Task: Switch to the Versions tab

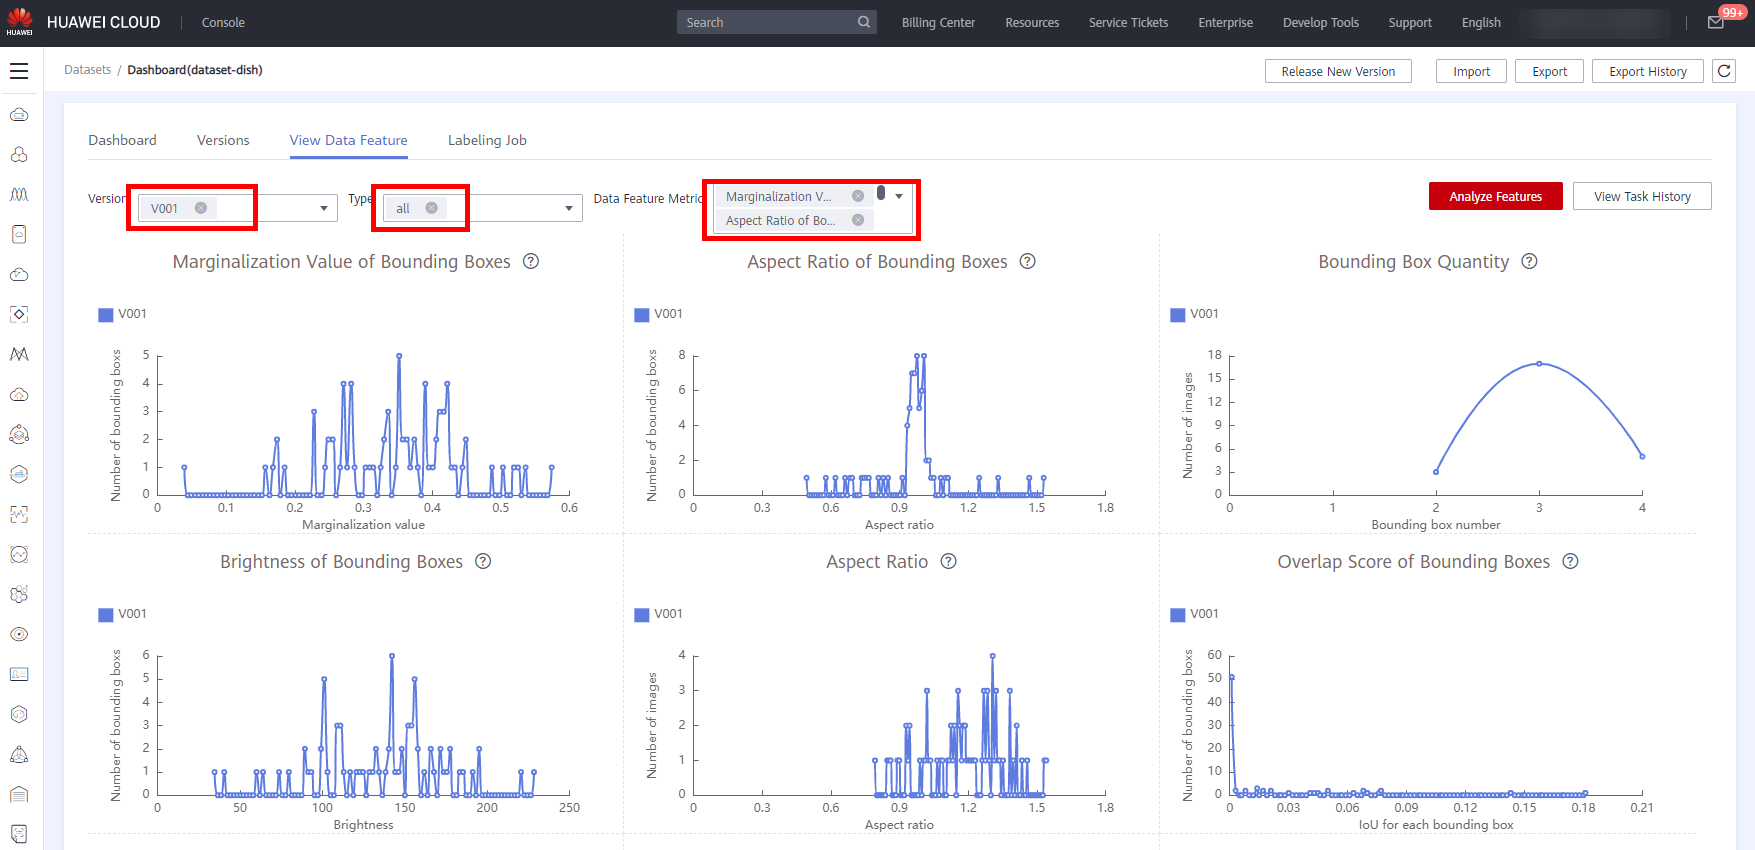Action: [x=223, y=140]
